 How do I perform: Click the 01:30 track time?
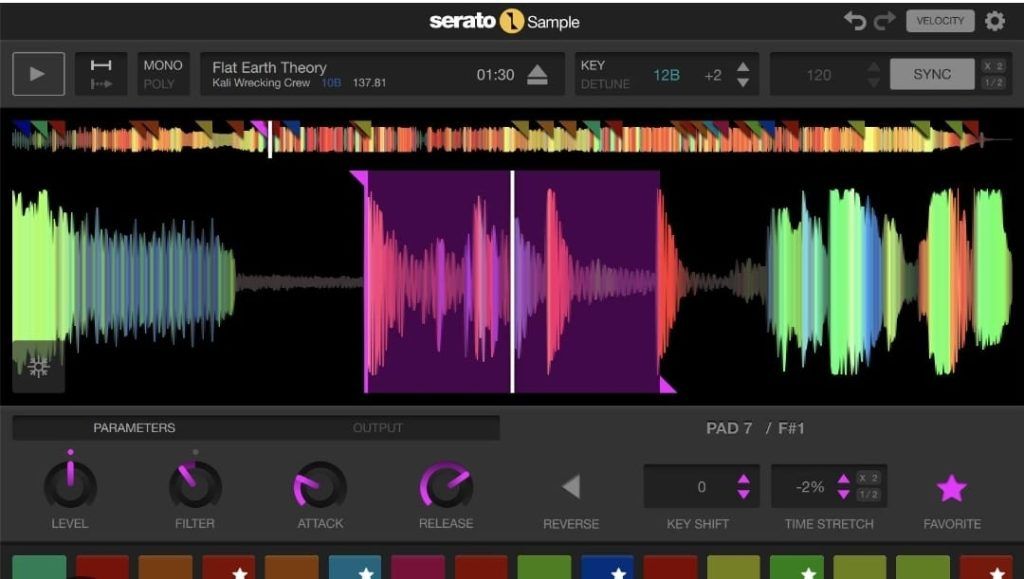[495, 75]
